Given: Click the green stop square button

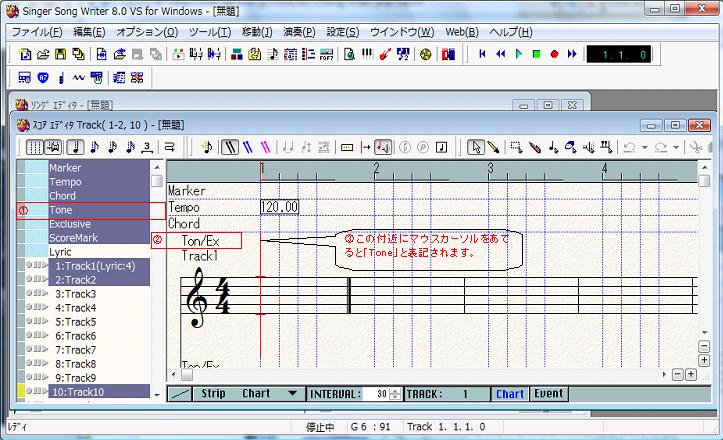Looking at the screenshot, I should click(536, 54).
